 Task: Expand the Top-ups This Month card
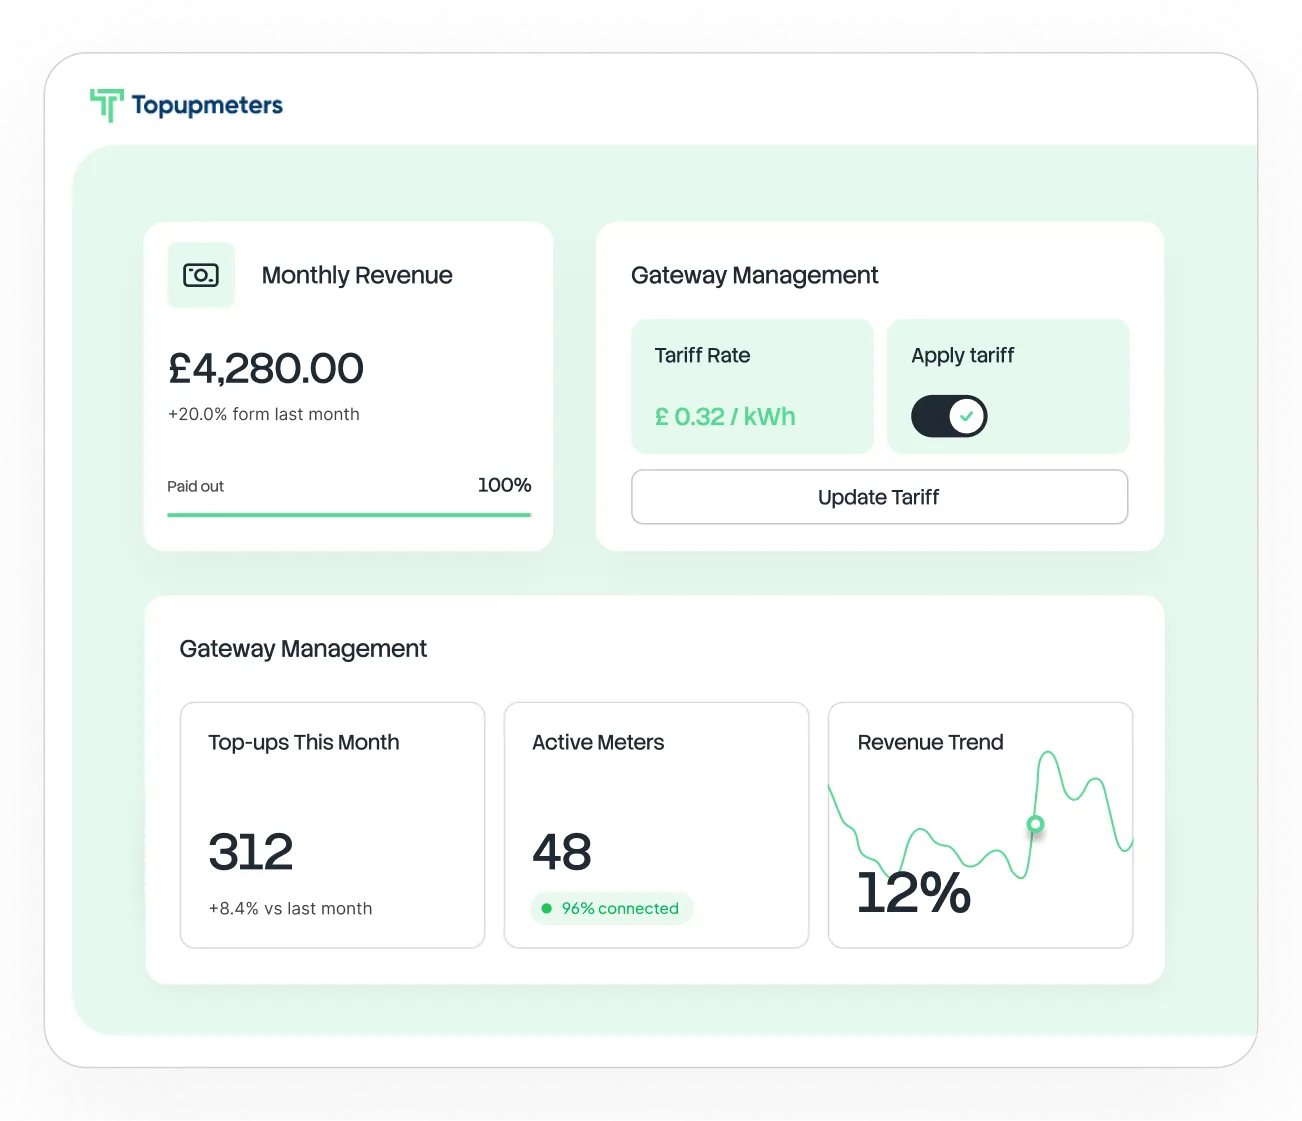(332, 824)
